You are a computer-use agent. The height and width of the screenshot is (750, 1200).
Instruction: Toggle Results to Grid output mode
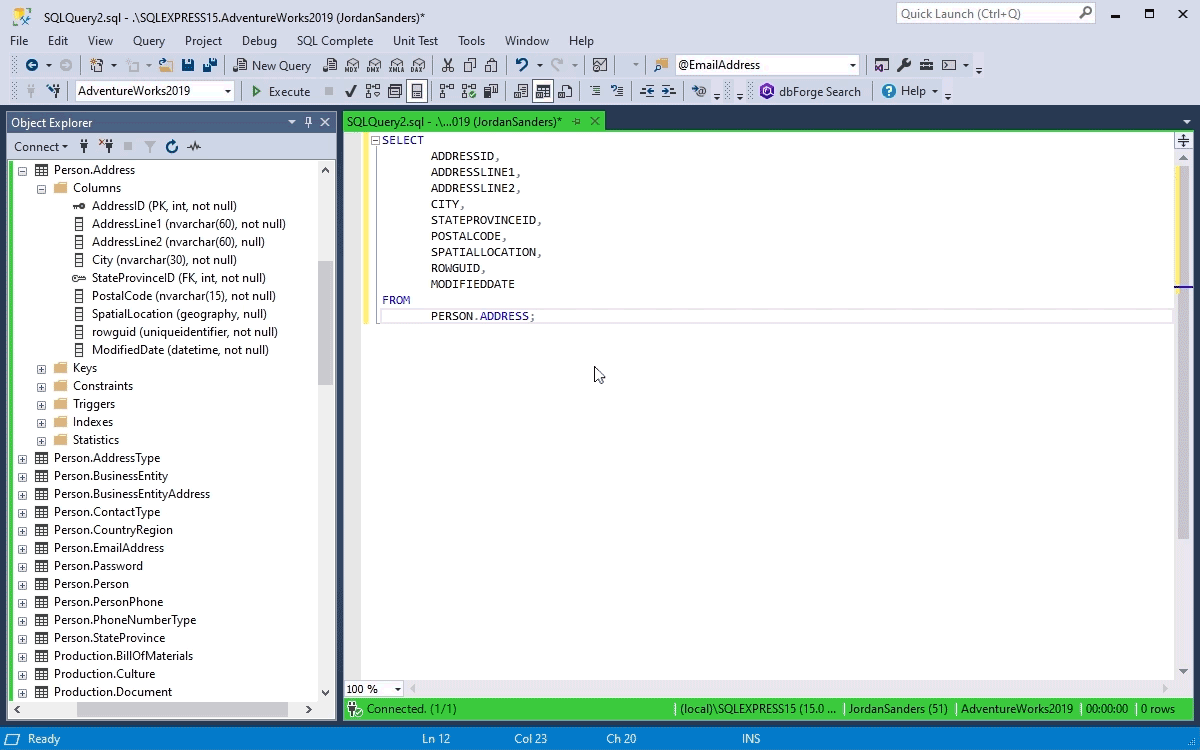pos(543,91)
